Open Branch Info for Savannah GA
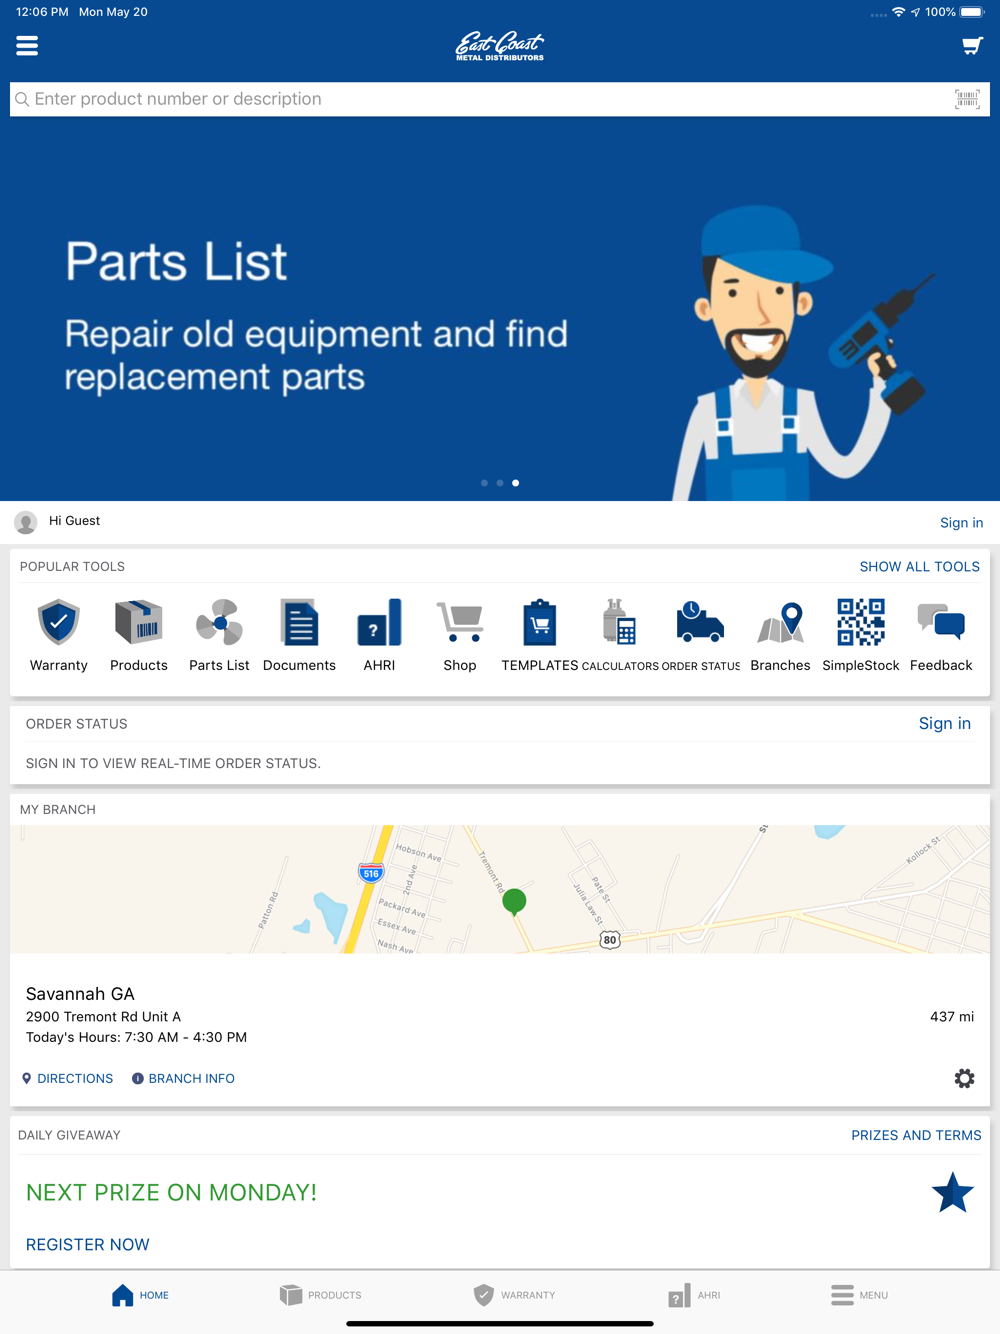This screenshot has height=1334, width=1000. 183,1078
